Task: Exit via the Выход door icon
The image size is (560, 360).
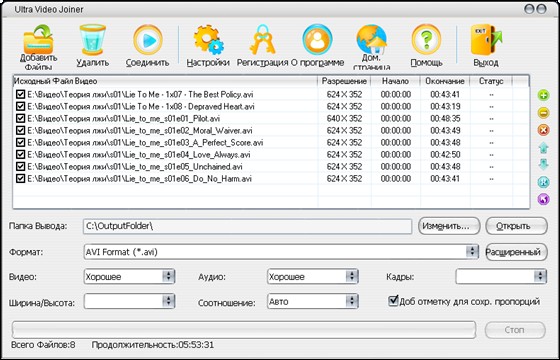Action: 486,40
